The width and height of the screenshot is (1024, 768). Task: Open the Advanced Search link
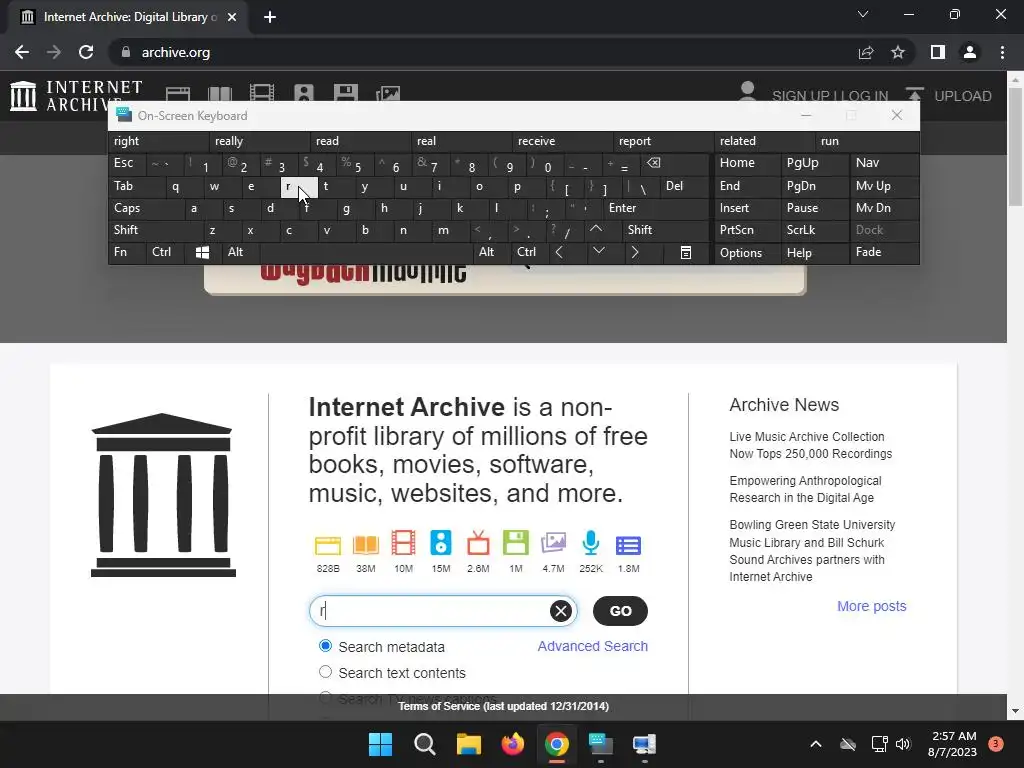(592, 646)
